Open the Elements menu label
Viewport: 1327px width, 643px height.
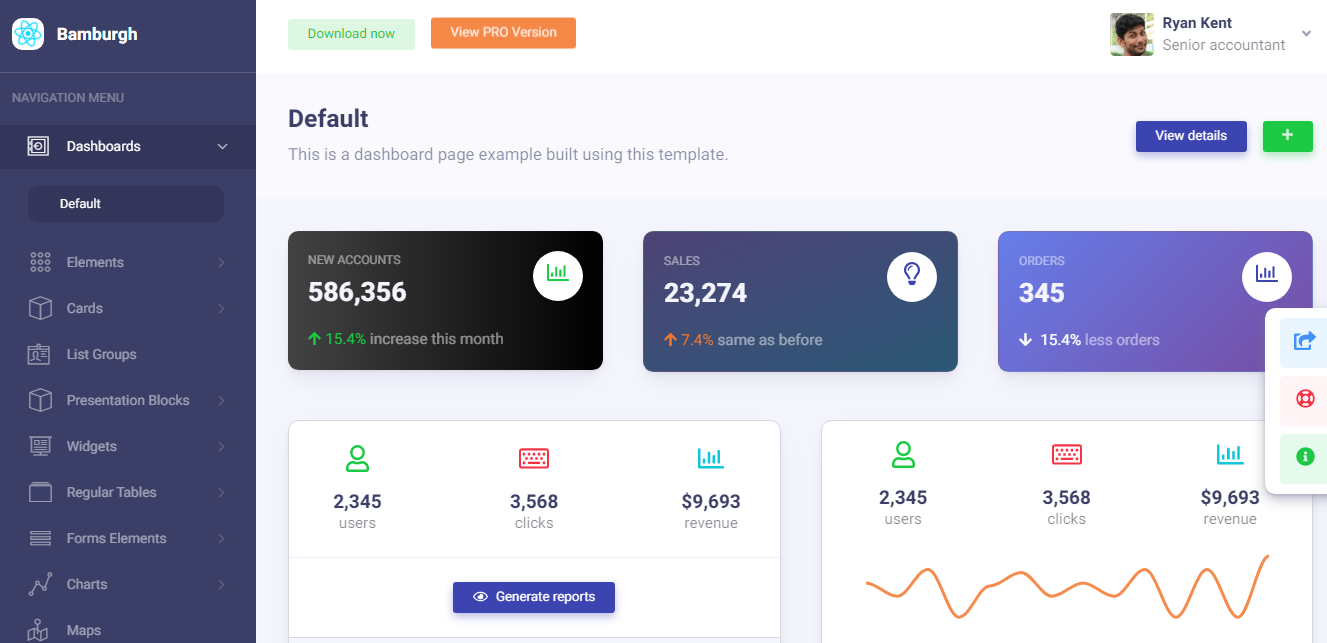(x=95, y=262)
